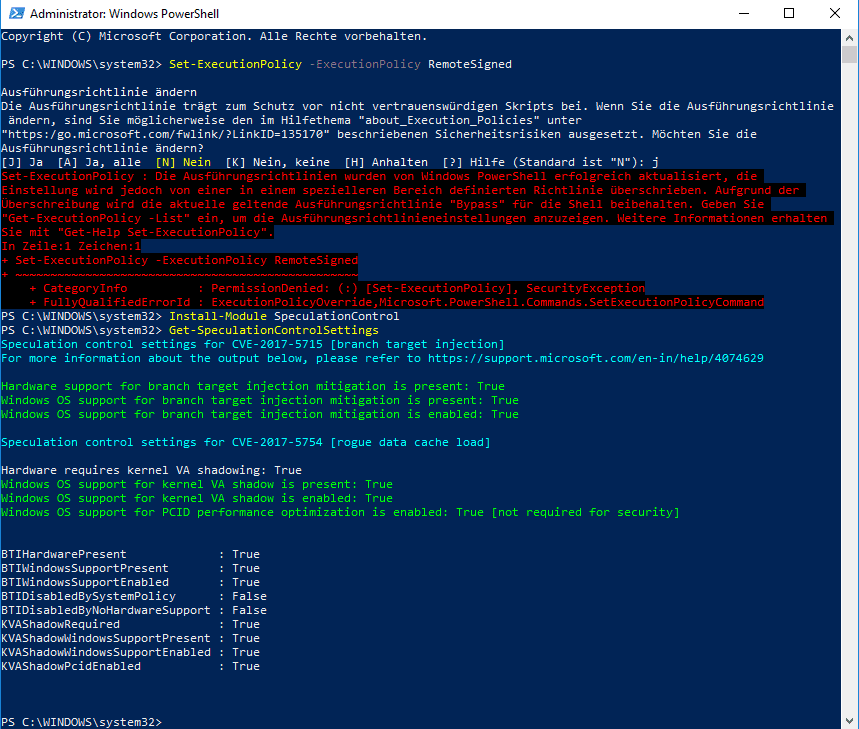Click the scrollbar down arrow
The height and width of the screenshot is (729, 859).
coord(849,721)
